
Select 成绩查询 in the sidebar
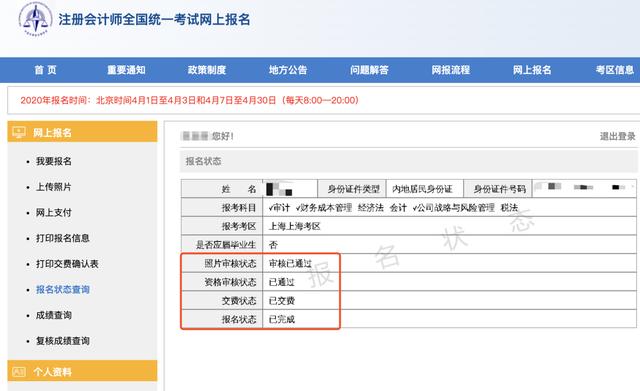pyautogui.click(x=54, y=315)
